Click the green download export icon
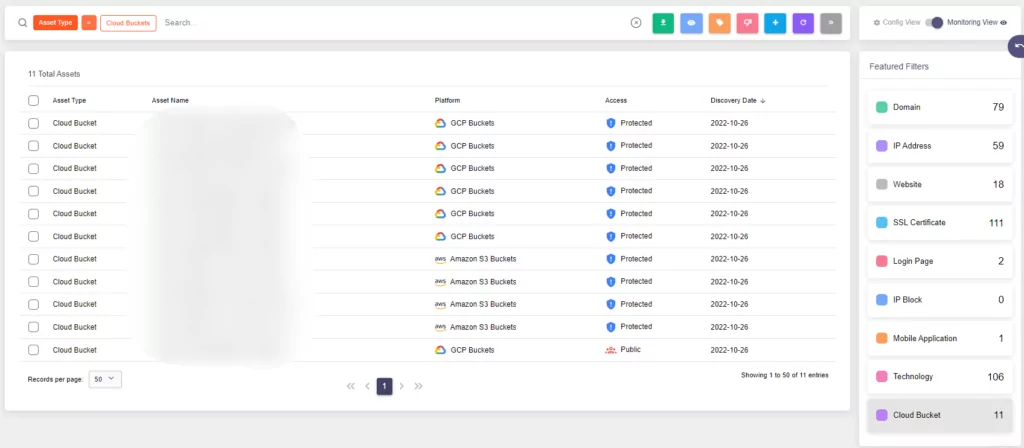 pos(663,23)
